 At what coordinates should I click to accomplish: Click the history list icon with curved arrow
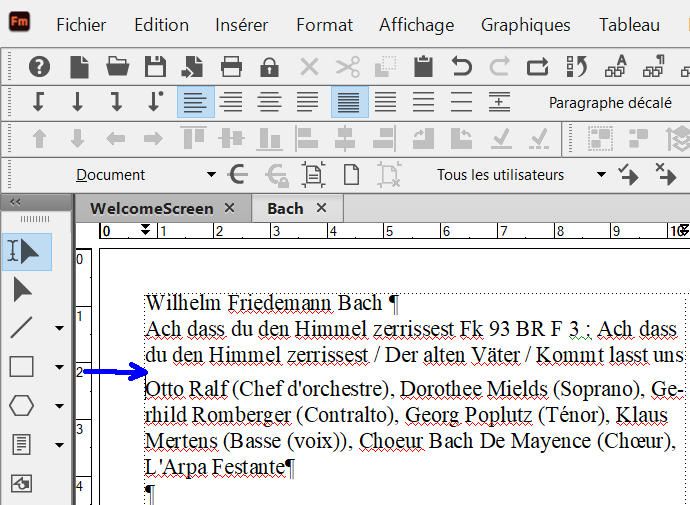coord(576,67)
